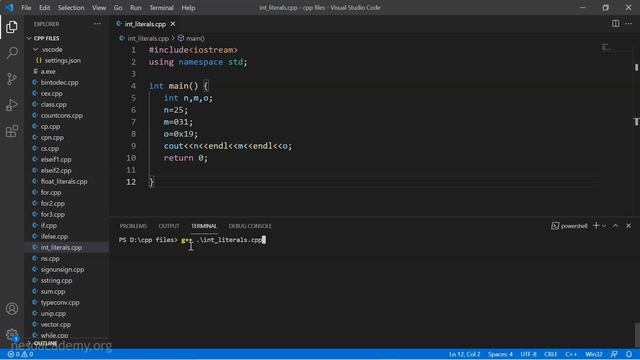The height and width of the screenshot is (360, 640).
Task: Click the powershell terminal label
Action: 569,226
